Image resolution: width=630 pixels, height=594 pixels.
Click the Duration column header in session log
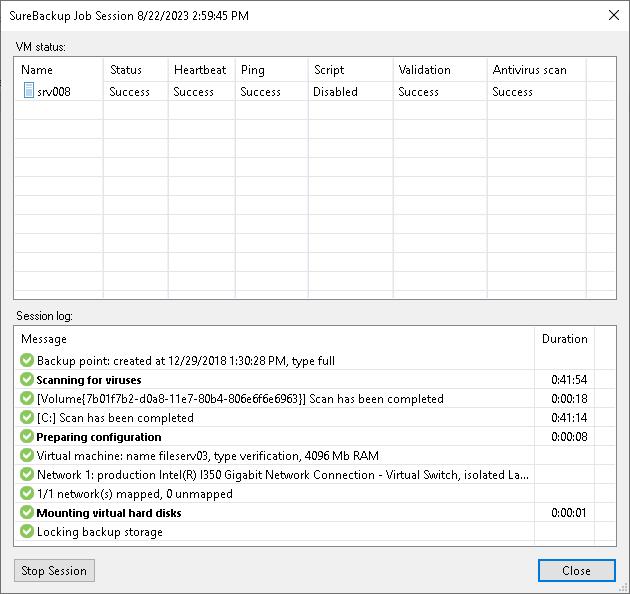565,339
